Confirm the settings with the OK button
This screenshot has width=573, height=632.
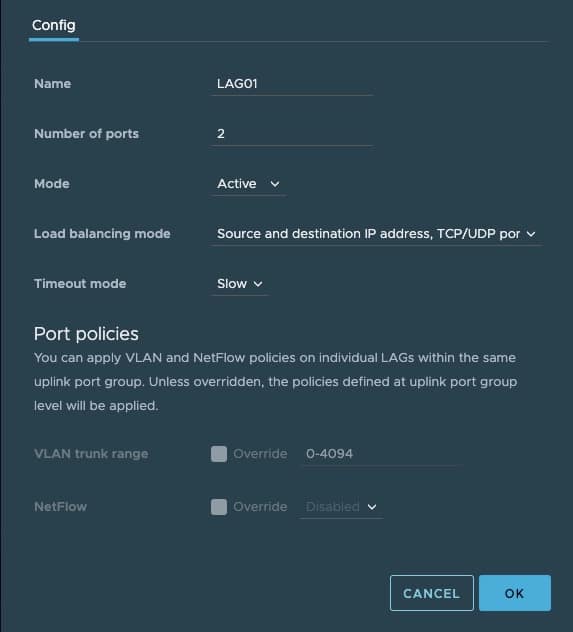pos(515,593)
